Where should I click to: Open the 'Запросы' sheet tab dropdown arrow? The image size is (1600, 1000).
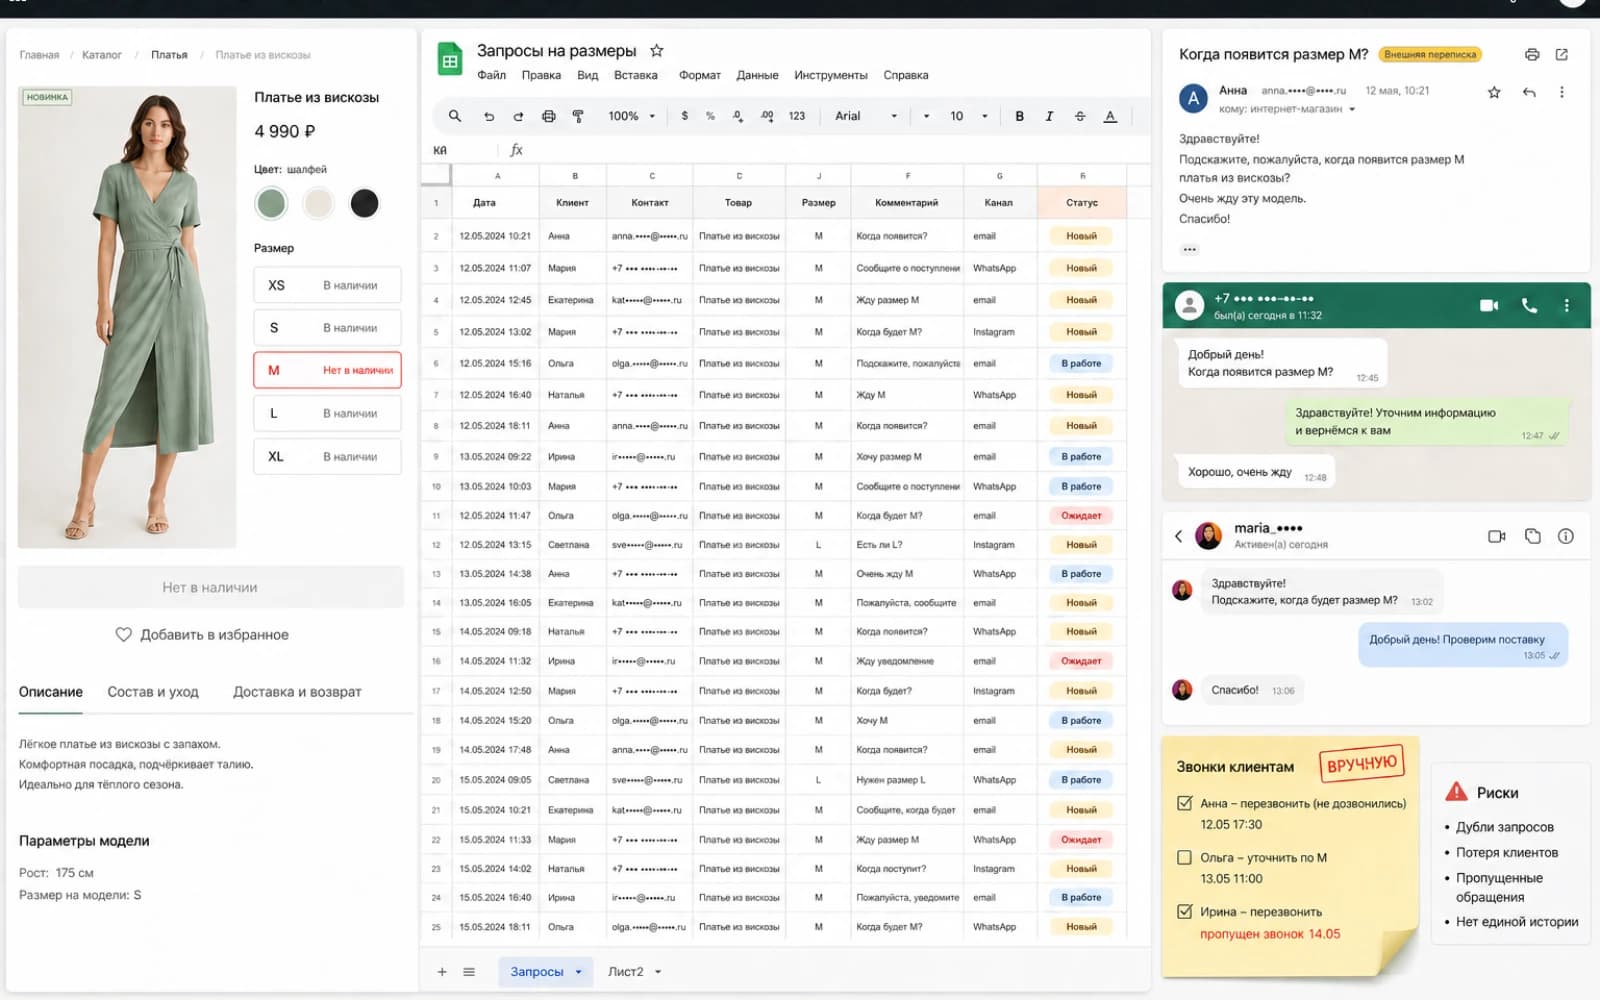(x=578, y=971)
